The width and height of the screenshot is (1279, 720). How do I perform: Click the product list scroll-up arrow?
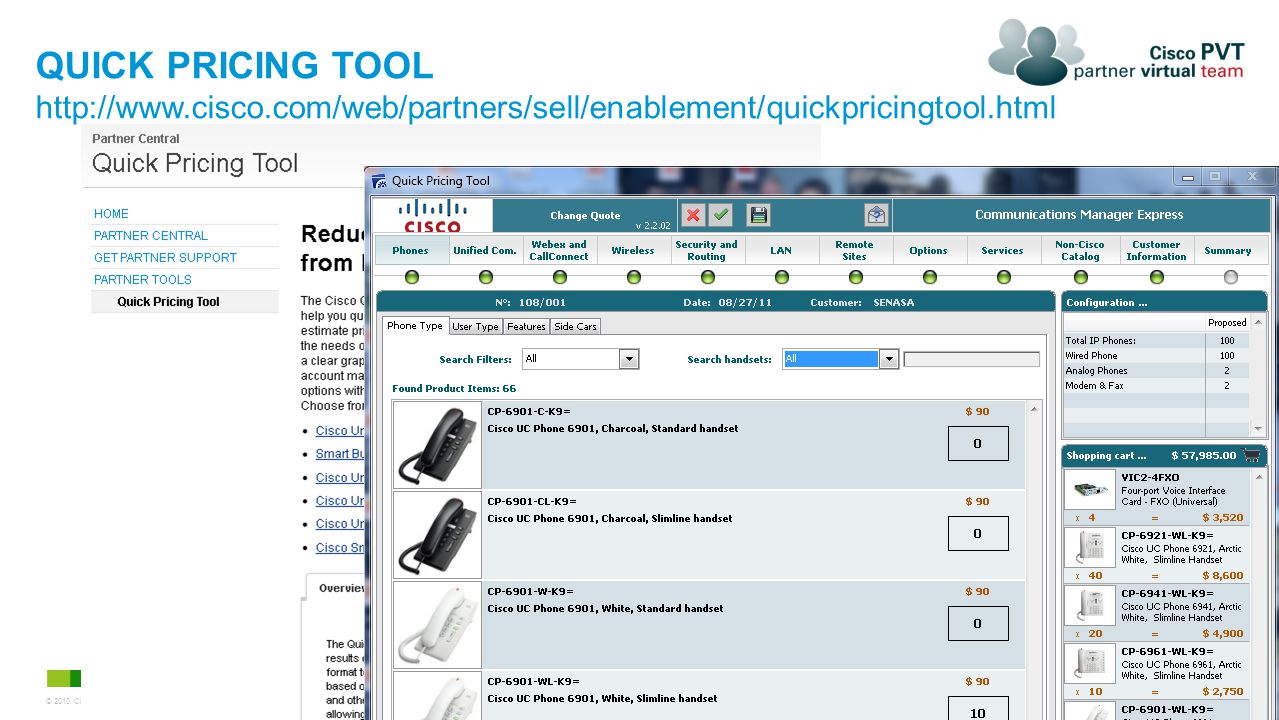pyautogui.click(x=1035, y=409)
